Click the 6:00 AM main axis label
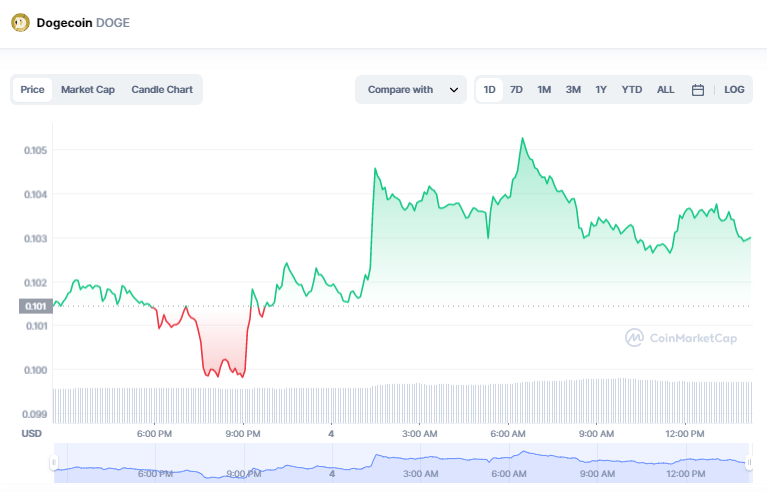The image size is (767, 492). 508,434
